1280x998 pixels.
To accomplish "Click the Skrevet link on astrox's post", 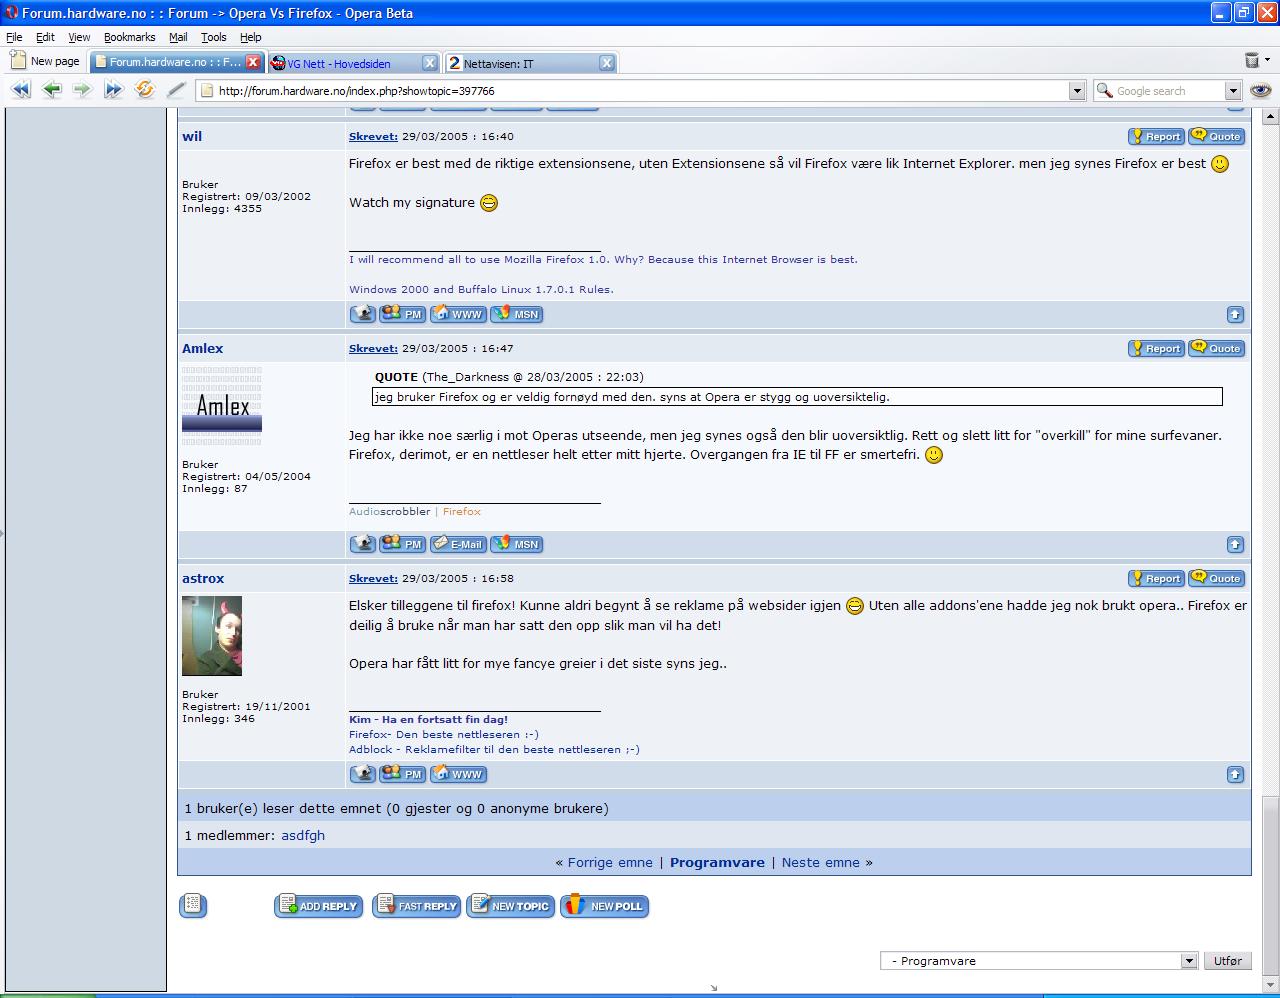I will [373, 578].
